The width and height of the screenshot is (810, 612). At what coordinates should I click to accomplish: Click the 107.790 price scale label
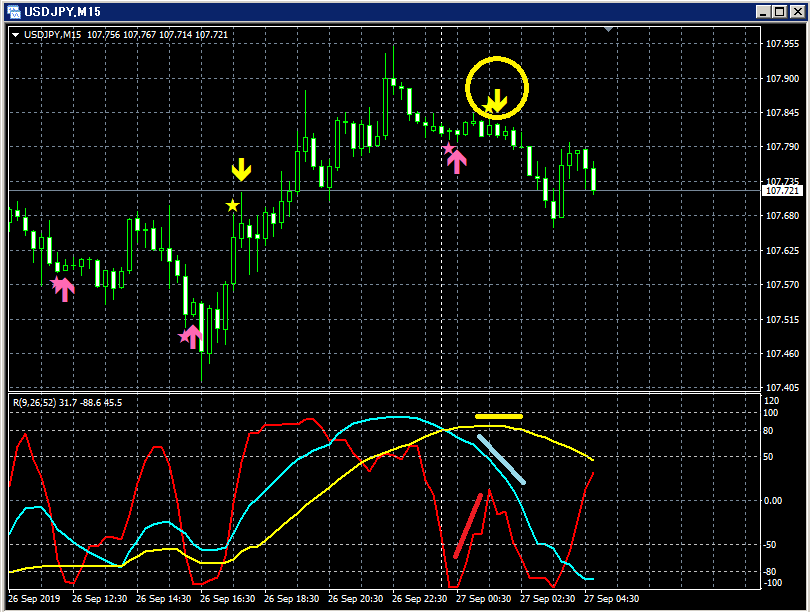[x=782, y=147]
